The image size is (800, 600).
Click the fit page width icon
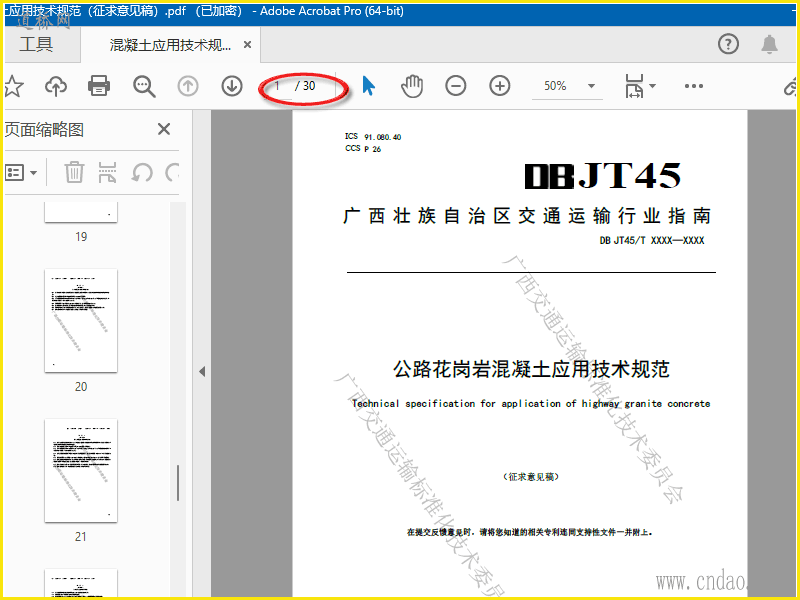tap(634, 86)
